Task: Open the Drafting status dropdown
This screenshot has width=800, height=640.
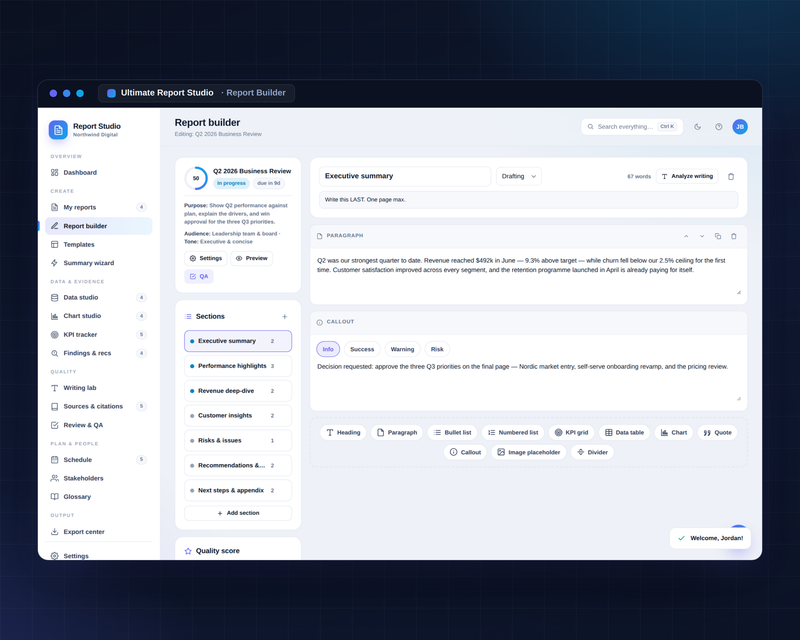Action: (519, 176)
